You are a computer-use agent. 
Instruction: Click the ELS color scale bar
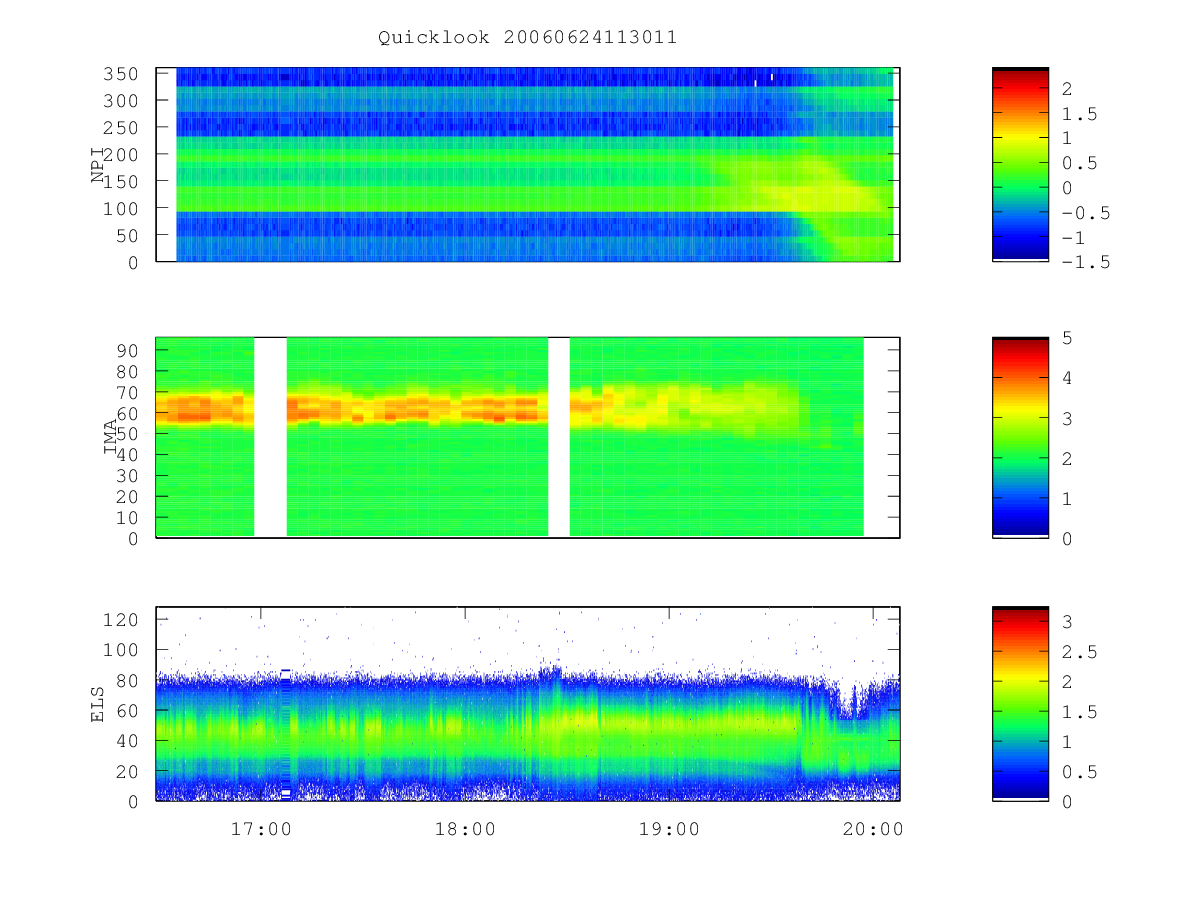tap(1020, 703)
